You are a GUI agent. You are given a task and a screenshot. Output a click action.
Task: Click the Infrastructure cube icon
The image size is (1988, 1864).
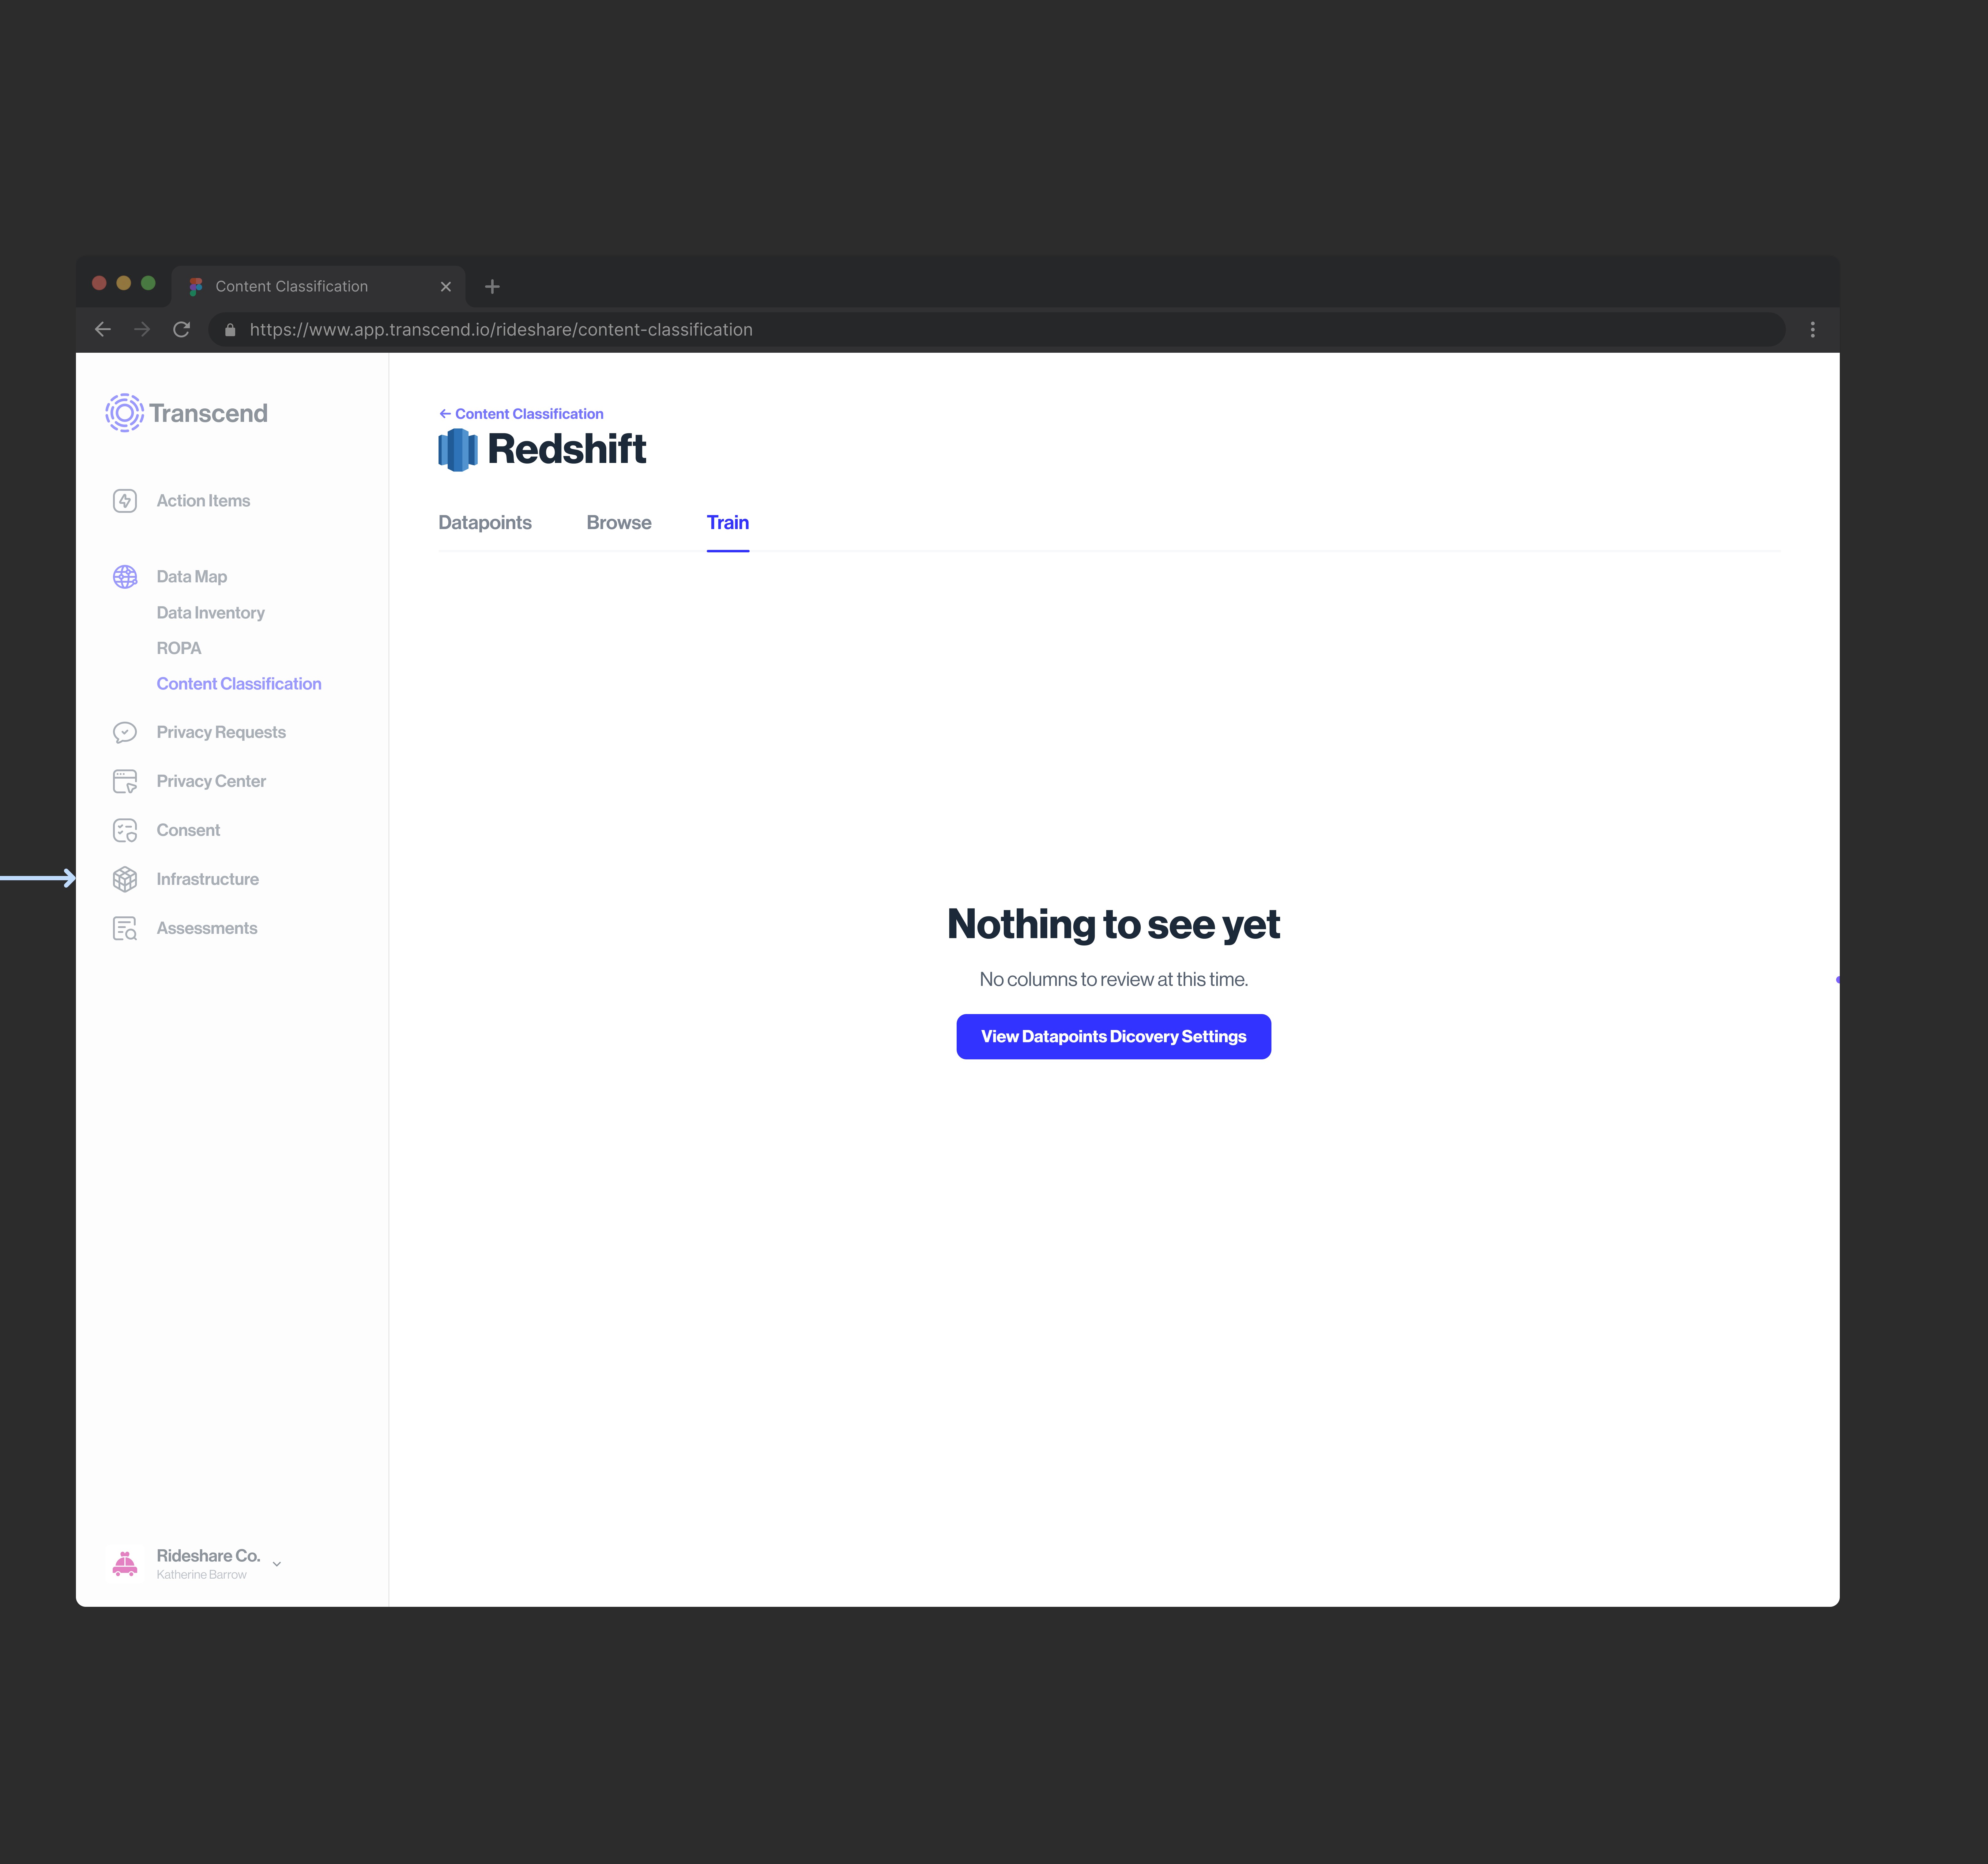tap(125, 879)
